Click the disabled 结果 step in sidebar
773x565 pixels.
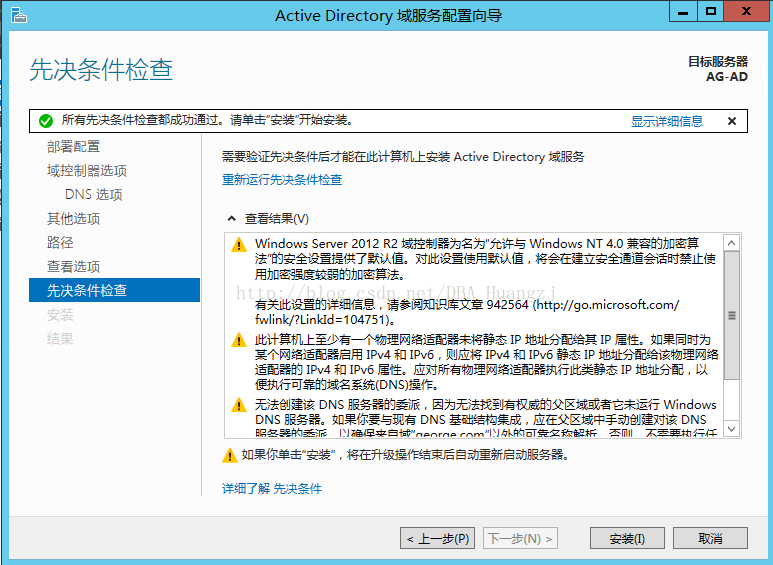[x=60, y=339]
